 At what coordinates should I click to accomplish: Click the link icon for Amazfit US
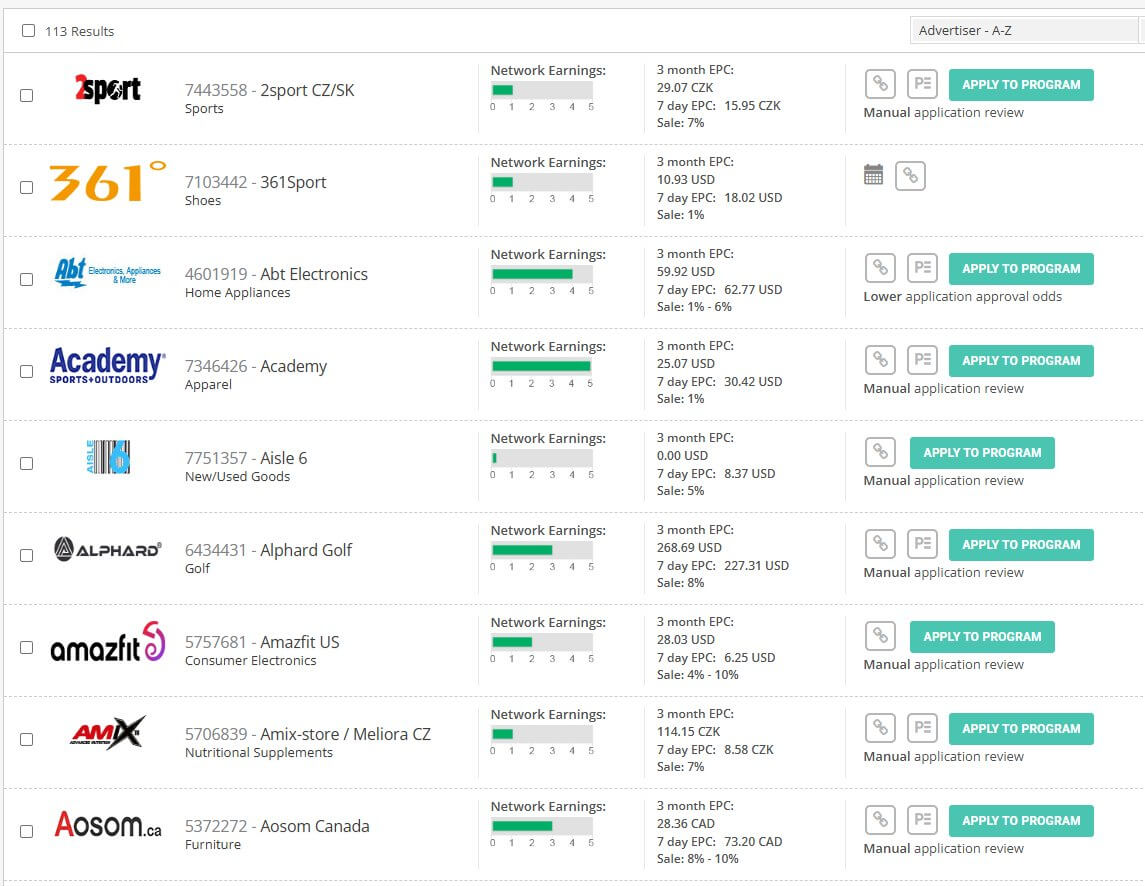pos(880,636)
